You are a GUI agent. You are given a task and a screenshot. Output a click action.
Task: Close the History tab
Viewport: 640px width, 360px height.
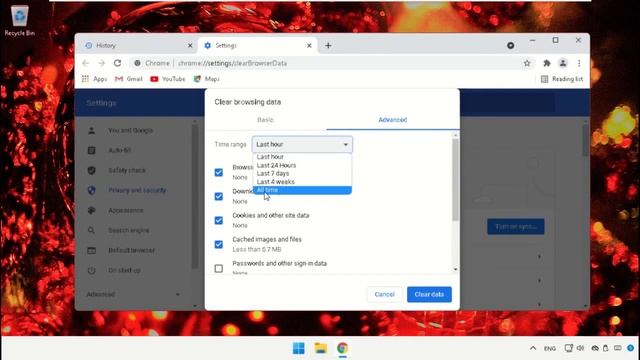[190, 46]
